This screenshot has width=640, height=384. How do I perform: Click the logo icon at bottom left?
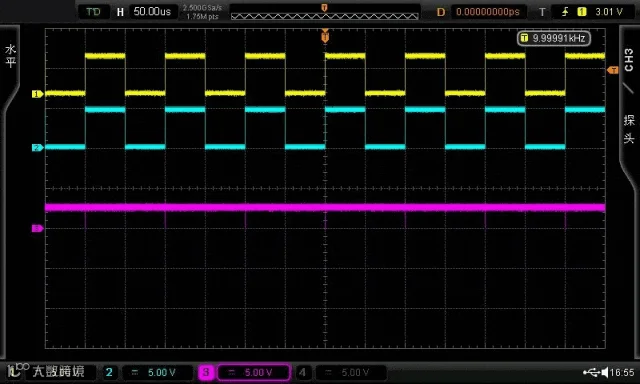click(18, 370)
